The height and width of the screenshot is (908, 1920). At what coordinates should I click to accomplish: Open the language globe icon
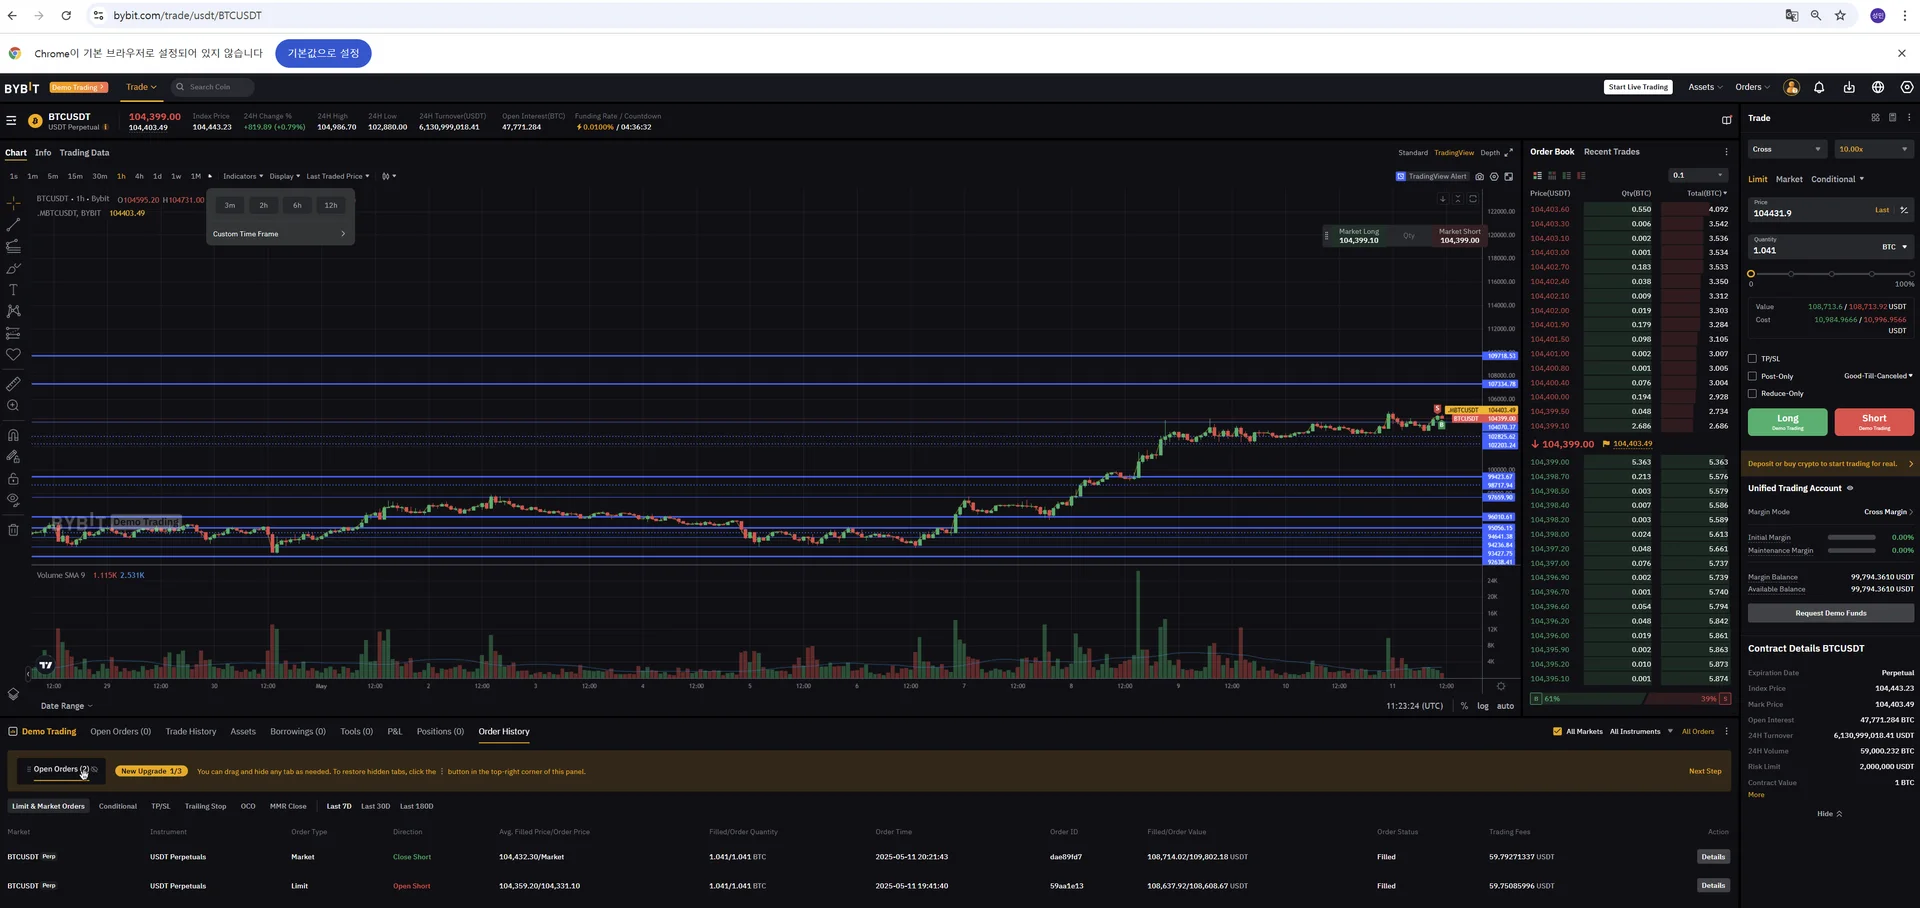click(1878, 88)
